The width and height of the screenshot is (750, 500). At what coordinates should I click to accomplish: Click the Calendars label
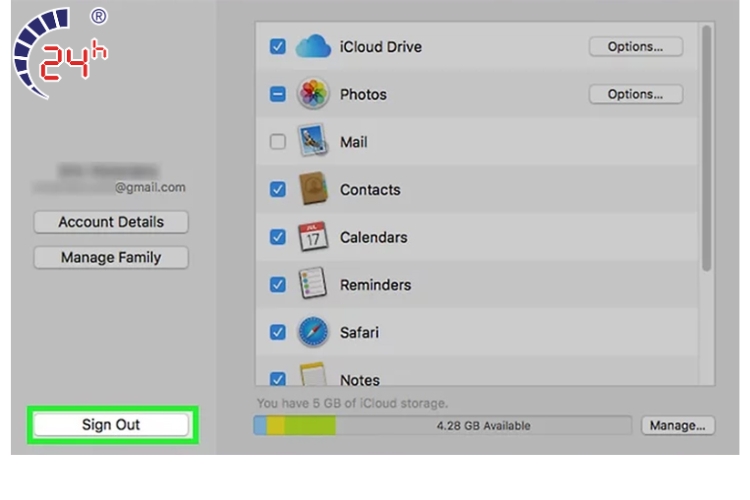pos(374,237)
